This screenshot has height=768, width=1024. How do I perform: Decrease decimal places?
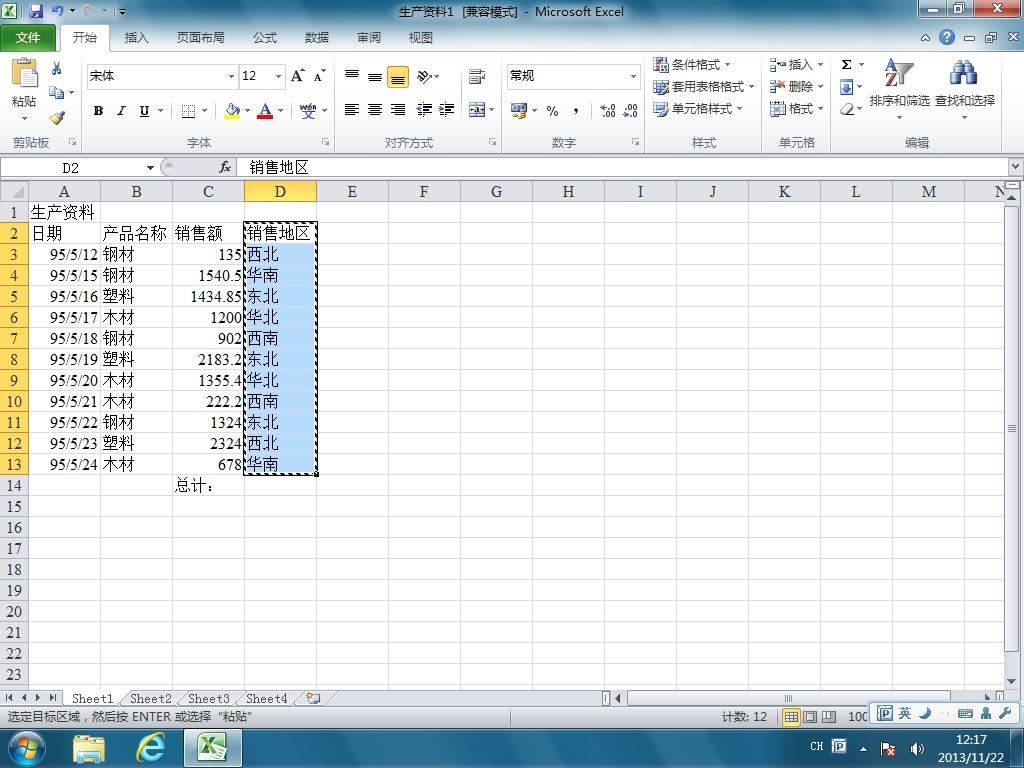630,110
